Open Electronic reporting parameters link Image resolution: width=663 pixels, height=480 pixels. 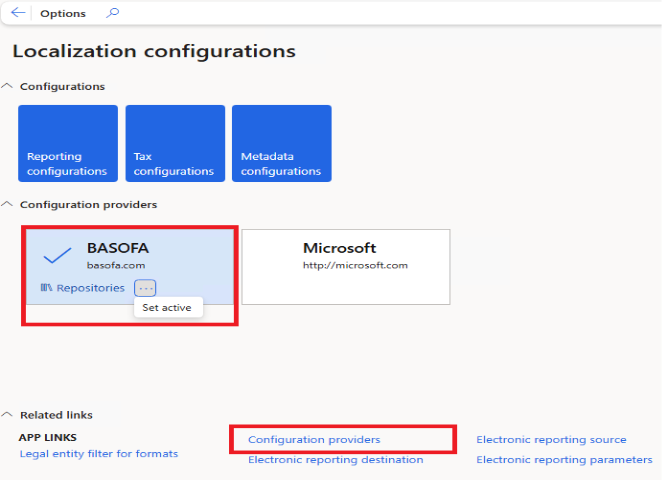tap(564, 460)
